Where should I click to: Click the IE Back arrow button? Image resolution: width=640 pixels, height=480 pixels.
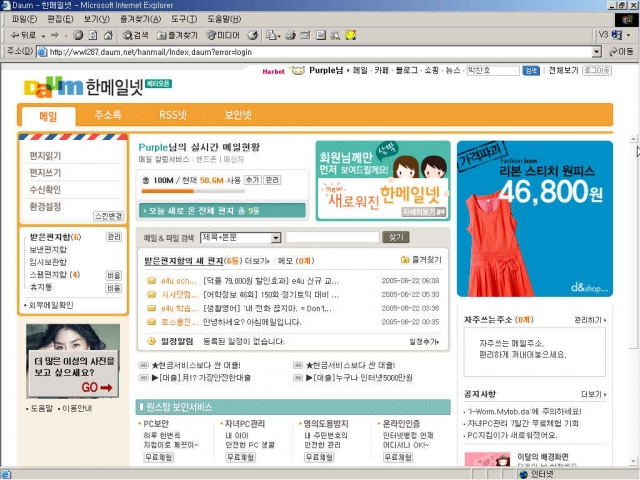point(22,36)
